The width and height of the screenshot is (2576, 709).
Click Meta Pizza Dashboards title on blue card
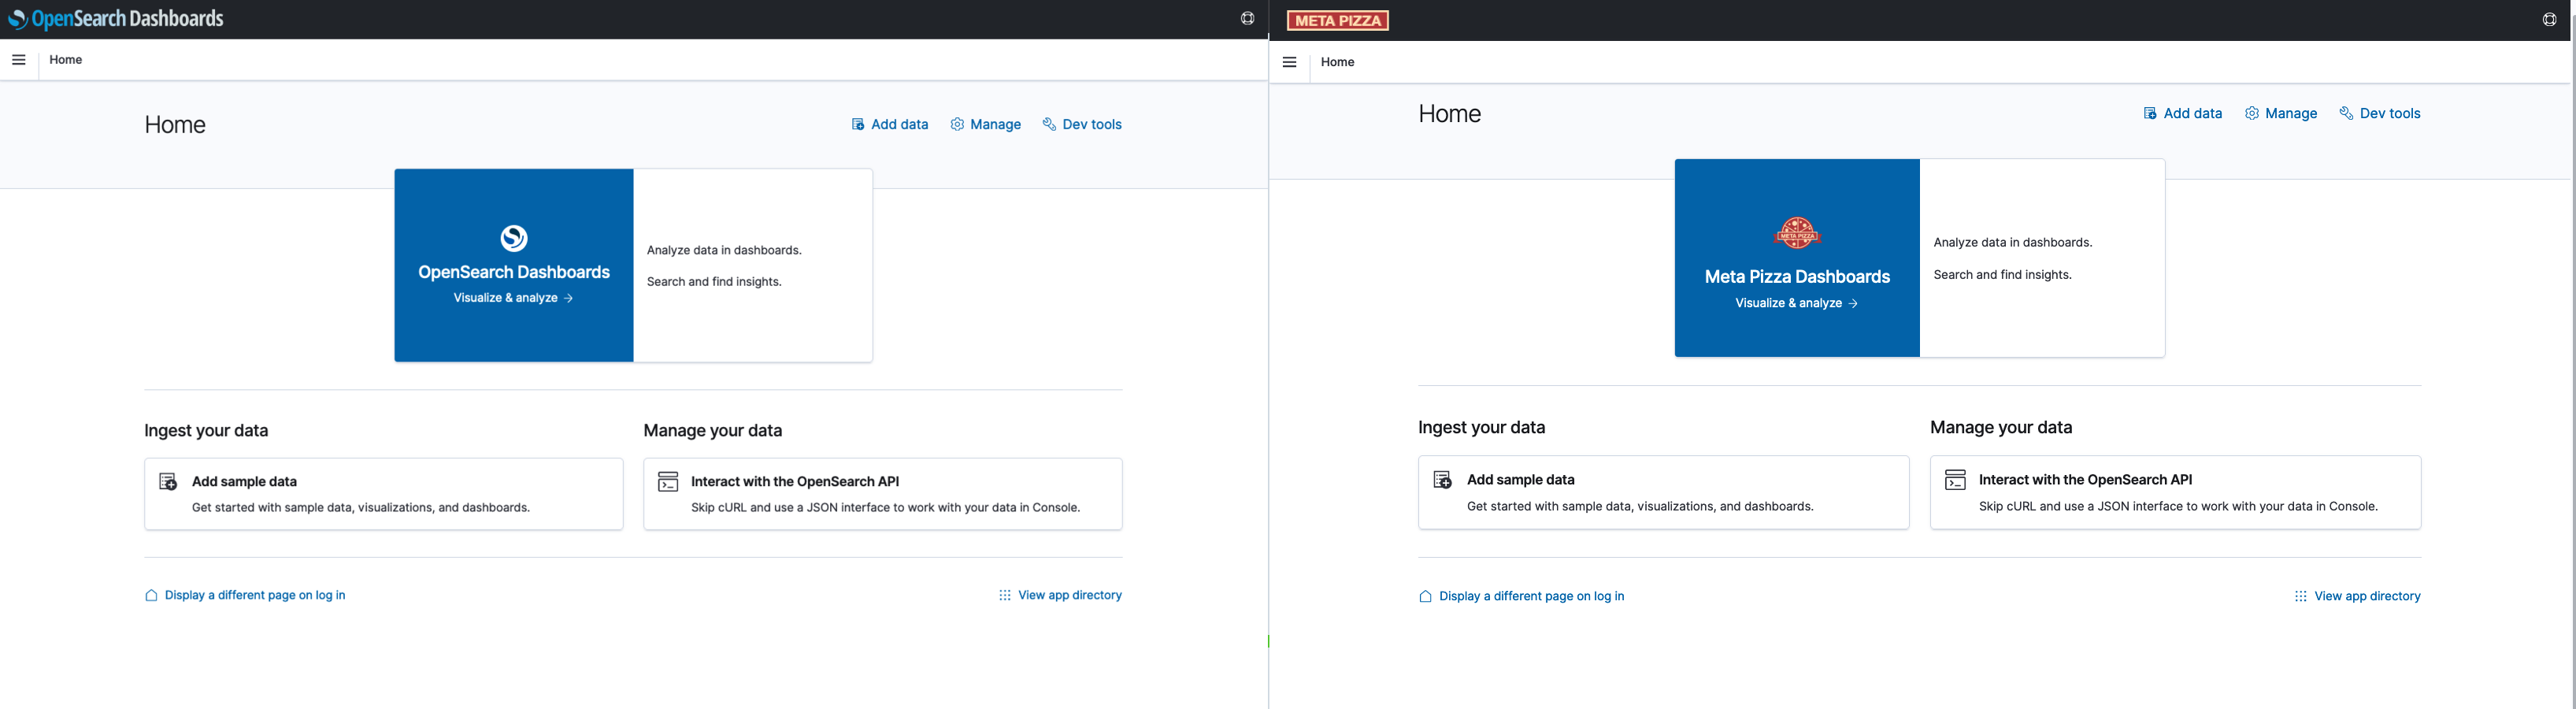click(x=1797, y=277)
